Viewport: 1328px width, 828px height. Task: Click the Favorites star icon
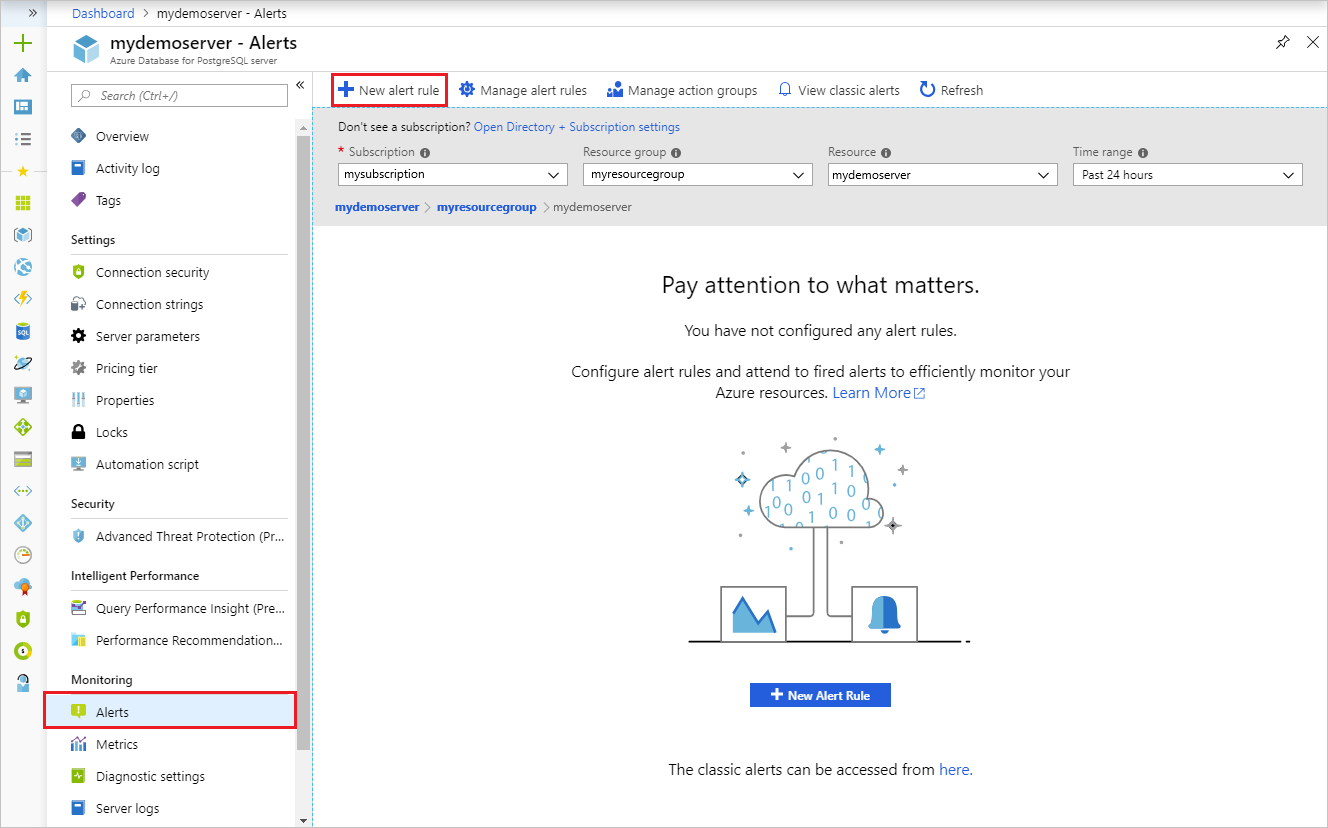23,171
